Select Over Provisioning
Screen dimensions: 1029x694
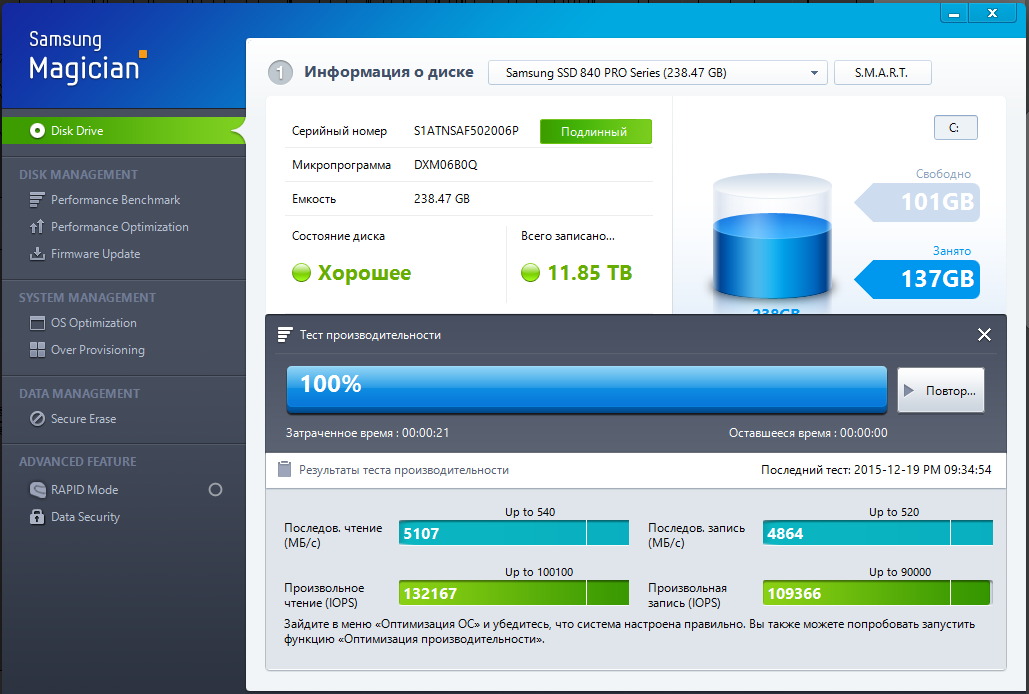98,350
